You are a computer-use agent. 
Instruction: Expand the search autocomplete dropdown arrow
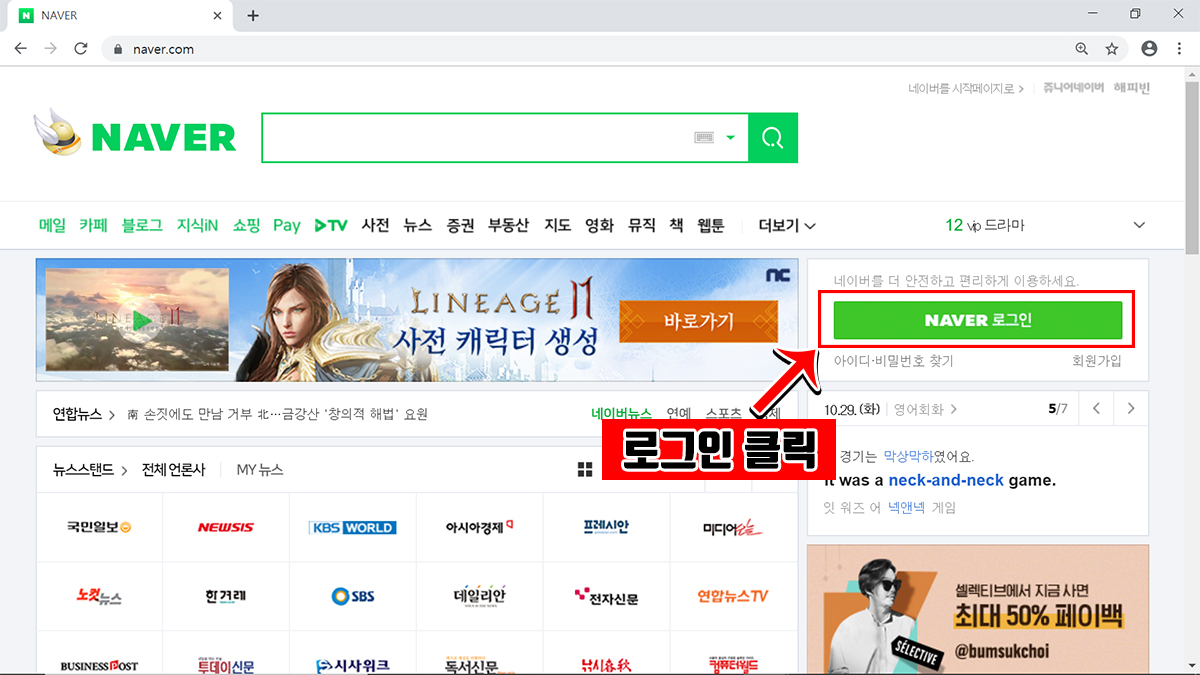(x=731, y=138)
